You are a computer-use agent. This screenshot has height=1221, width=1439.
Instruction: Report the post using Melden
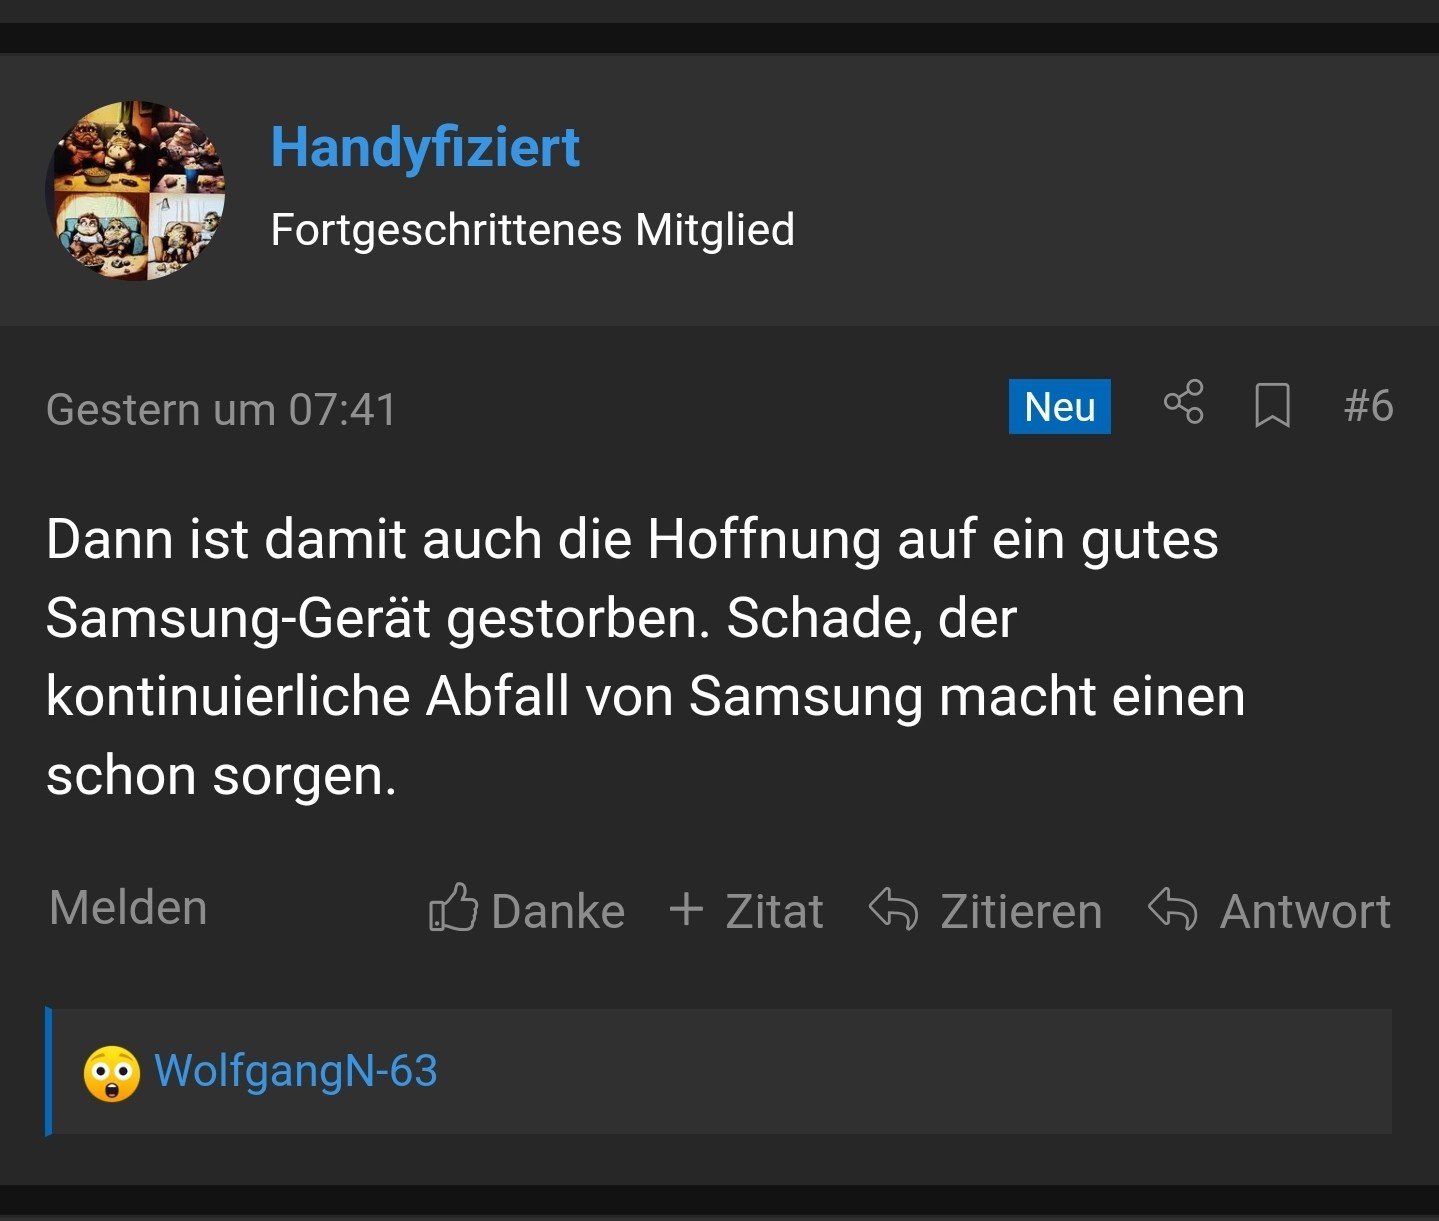tap(128, 908)
